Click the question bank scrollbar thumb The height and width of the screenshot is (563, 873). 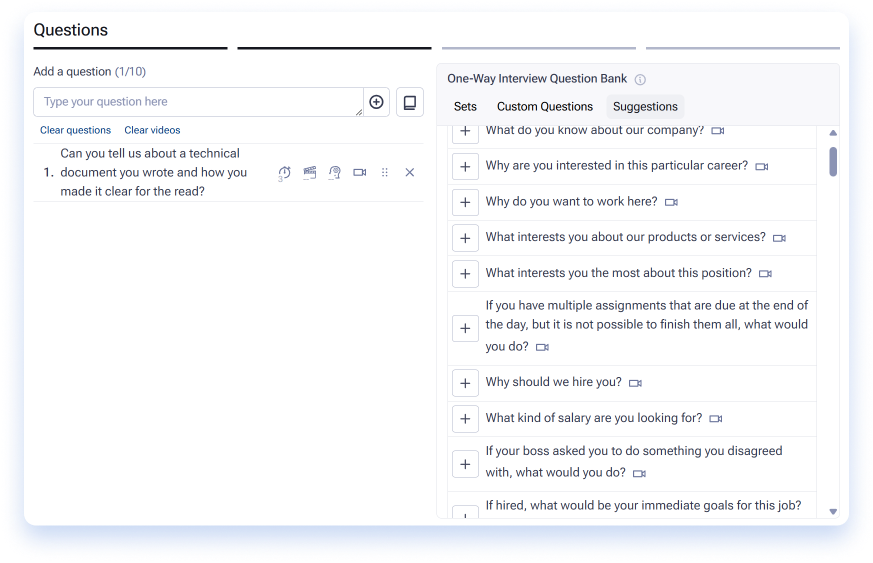[x=833, y=161]
